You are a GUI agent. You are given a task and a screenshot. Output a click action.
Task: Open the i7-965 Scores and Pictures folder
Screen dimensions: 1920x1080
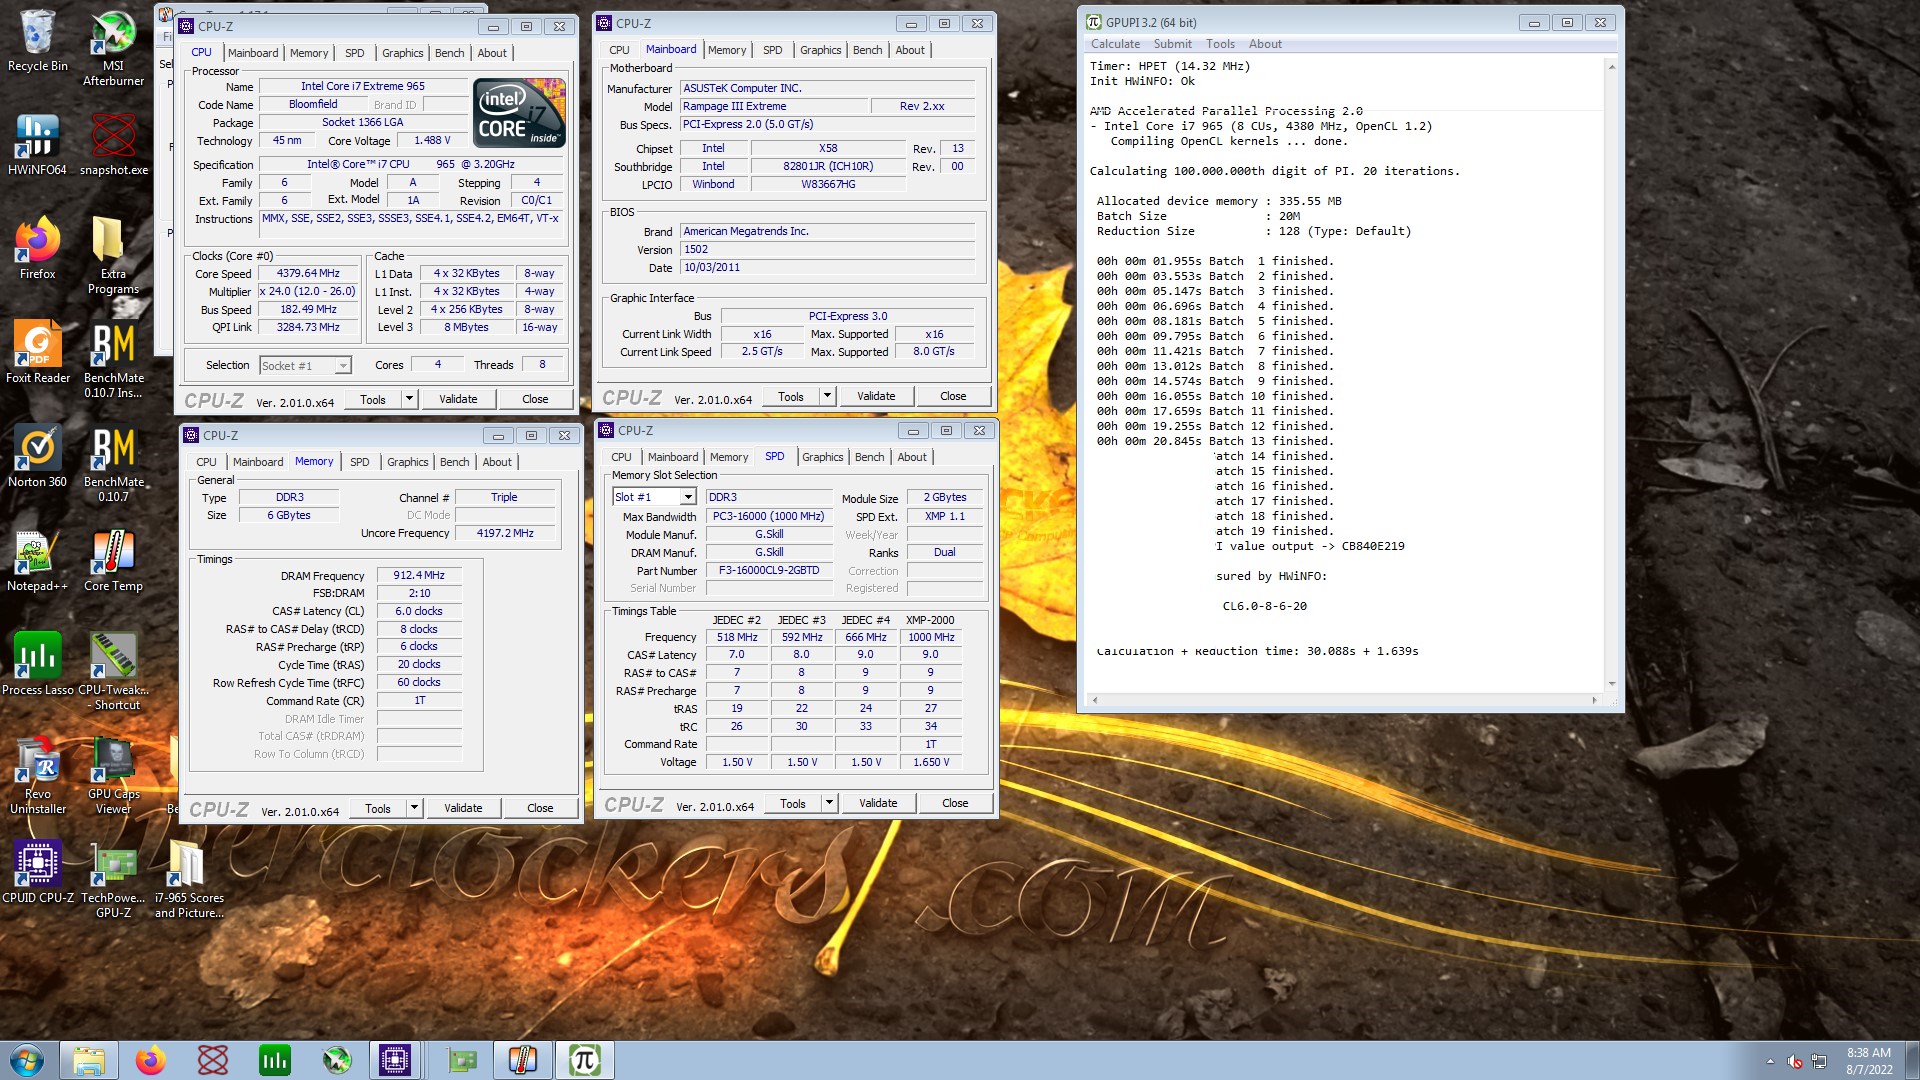click(x=188, y=880)
